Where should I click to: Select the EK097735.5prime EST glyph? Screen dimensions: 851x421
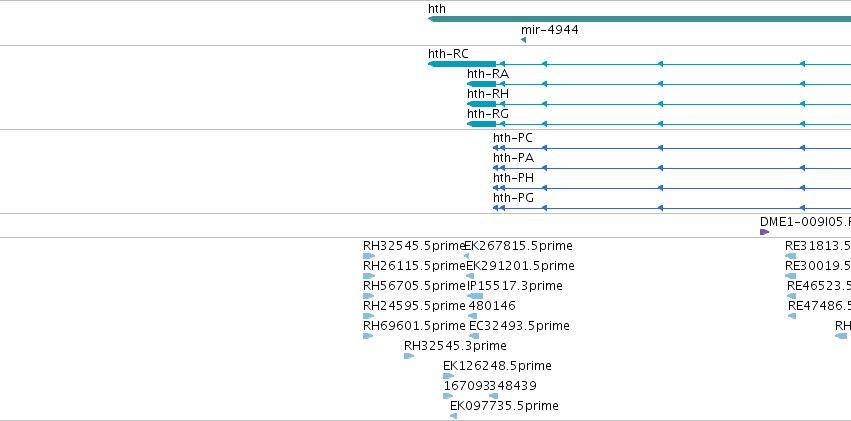[x=454, y=417]
